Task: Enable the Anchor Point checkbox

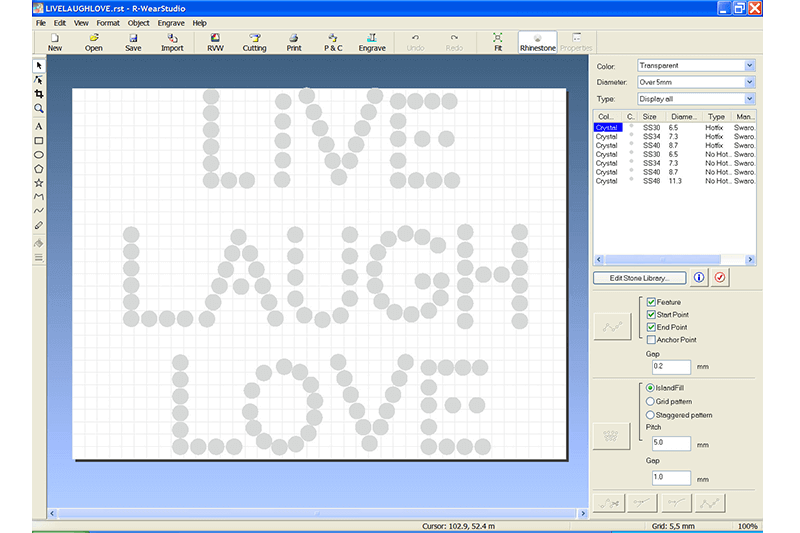Action: click(651, 340)
